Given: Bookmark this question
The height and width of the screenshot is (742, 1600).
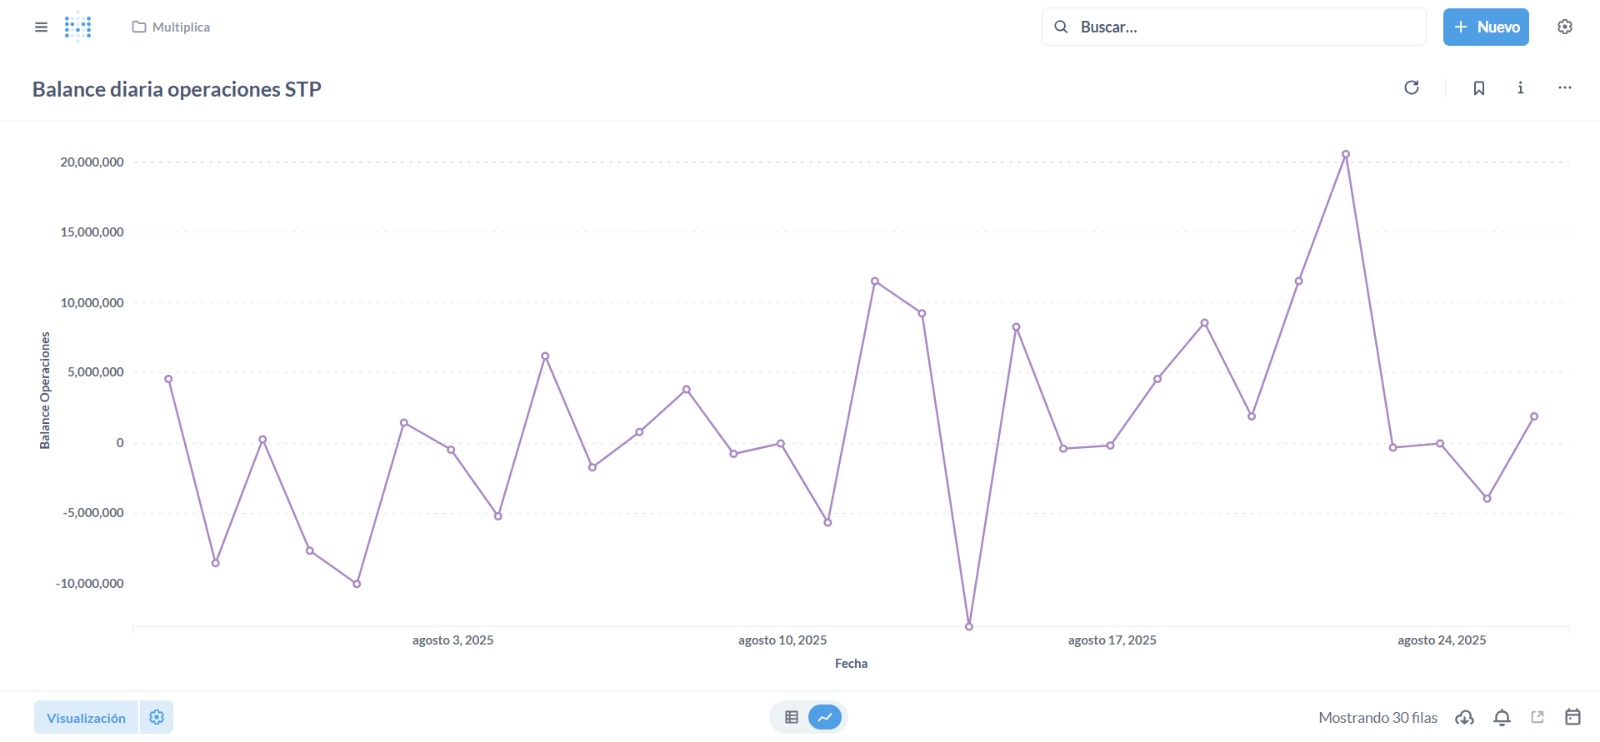Looking at the screenshot, I should (1478, 88).
